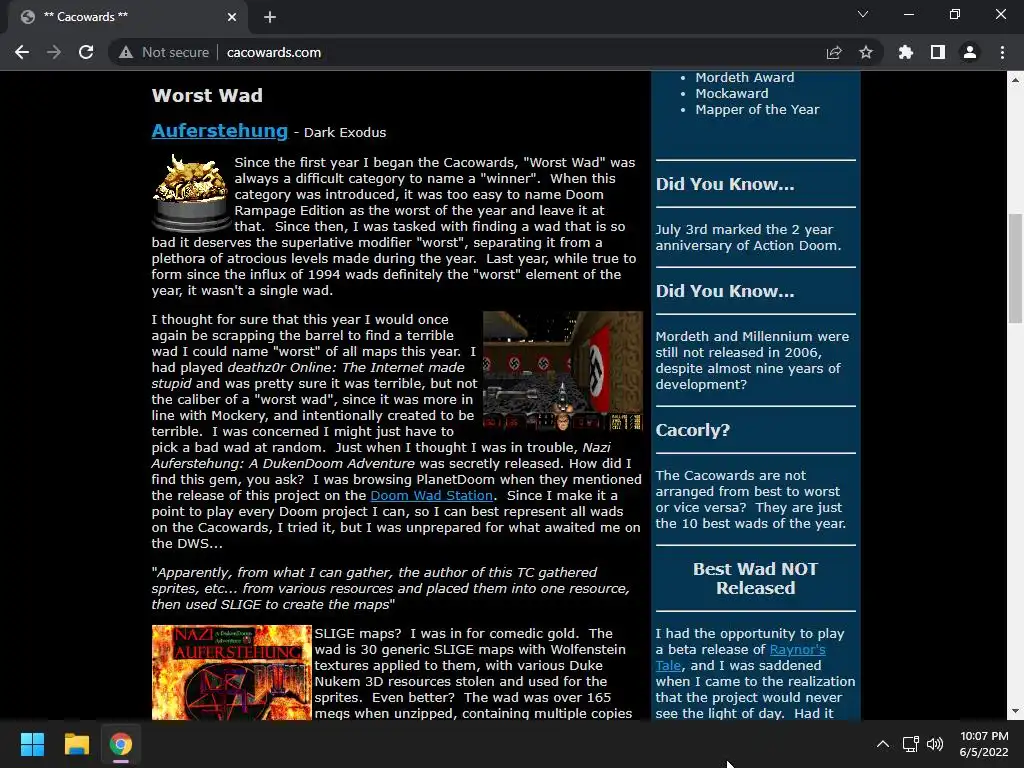Open the network status tray icon
Screen dimensions: 1024x768
[910, 744]
